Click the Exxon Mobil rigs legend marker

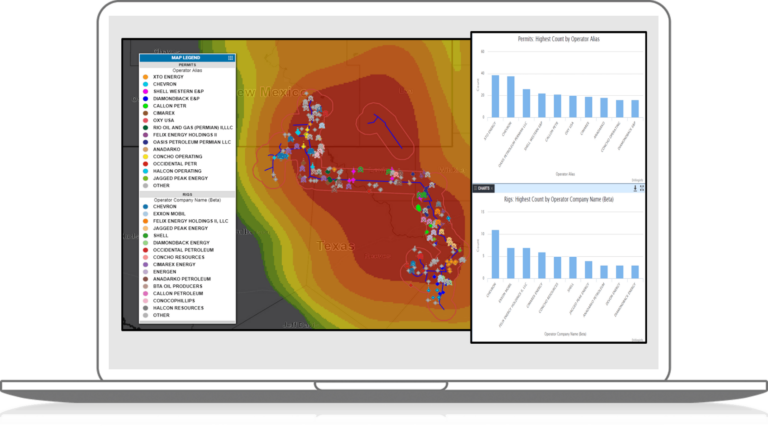[x=146, y=215]
